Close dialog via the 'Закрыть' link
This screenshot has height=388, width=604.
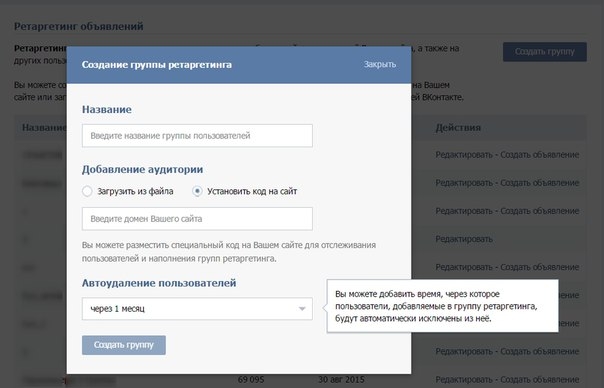[x=380, y=64]
